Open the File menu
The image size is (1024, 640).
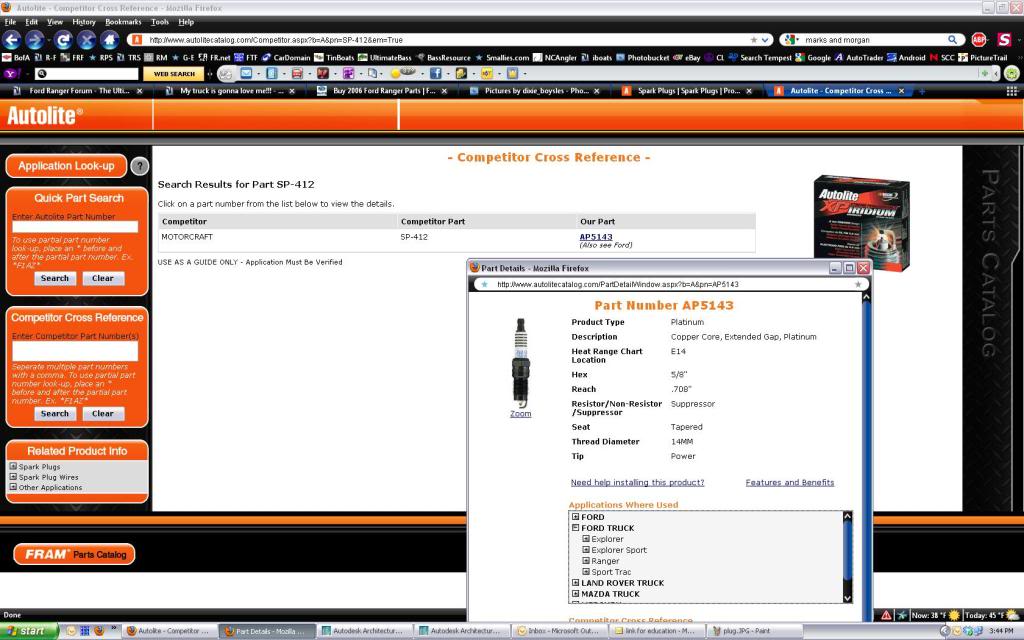coord(10,22)
